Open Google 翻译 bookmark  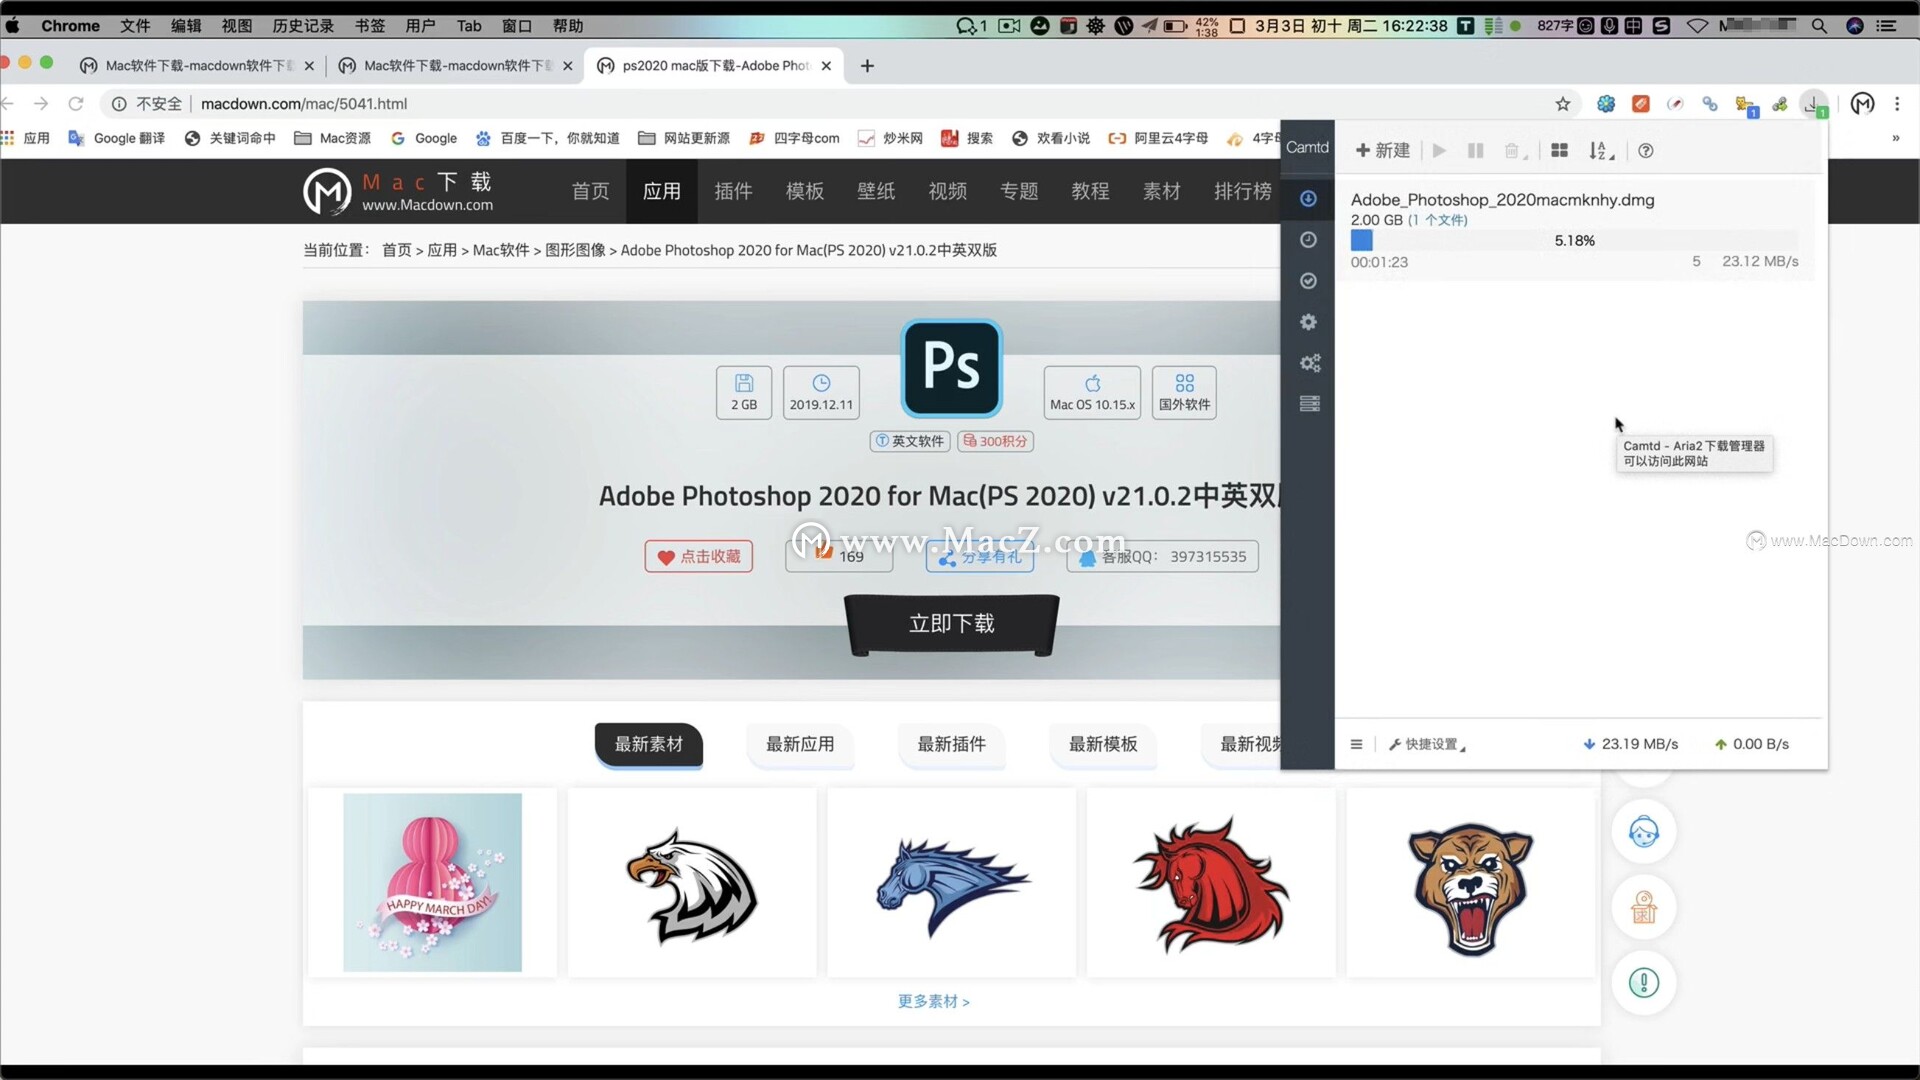116,138
